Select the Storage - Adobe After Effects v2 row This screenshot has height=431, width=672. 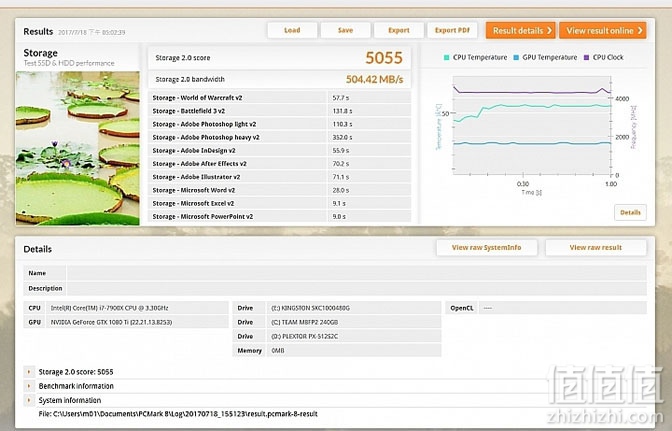coord(279,164)
